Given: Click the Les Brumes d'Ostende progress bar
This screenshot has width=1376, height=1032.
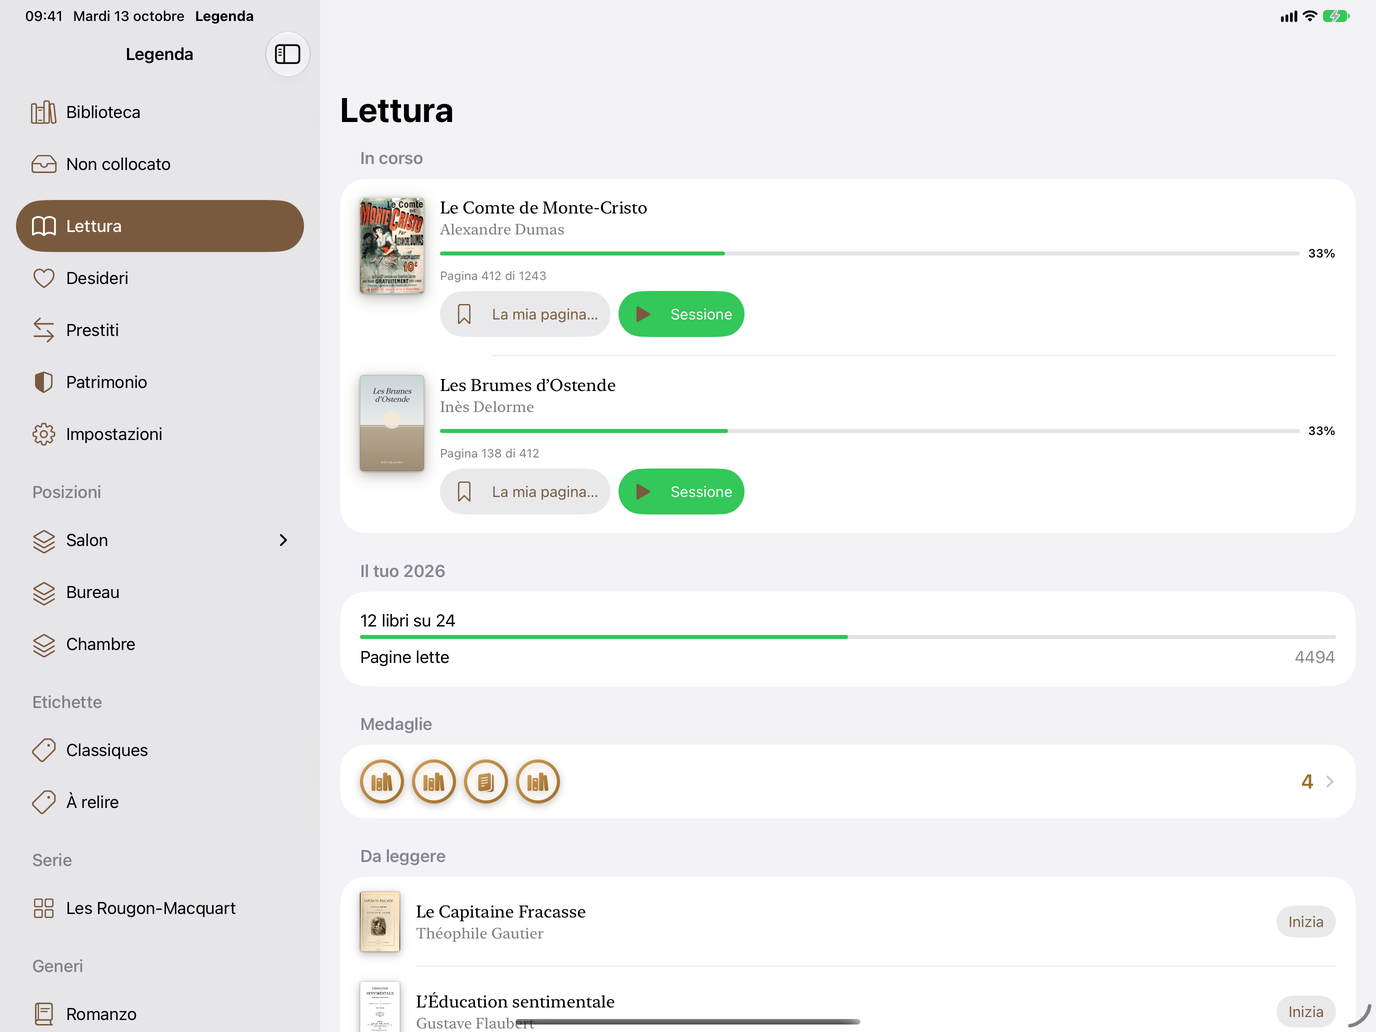Looking at the screenshot, I should (870, 431).
